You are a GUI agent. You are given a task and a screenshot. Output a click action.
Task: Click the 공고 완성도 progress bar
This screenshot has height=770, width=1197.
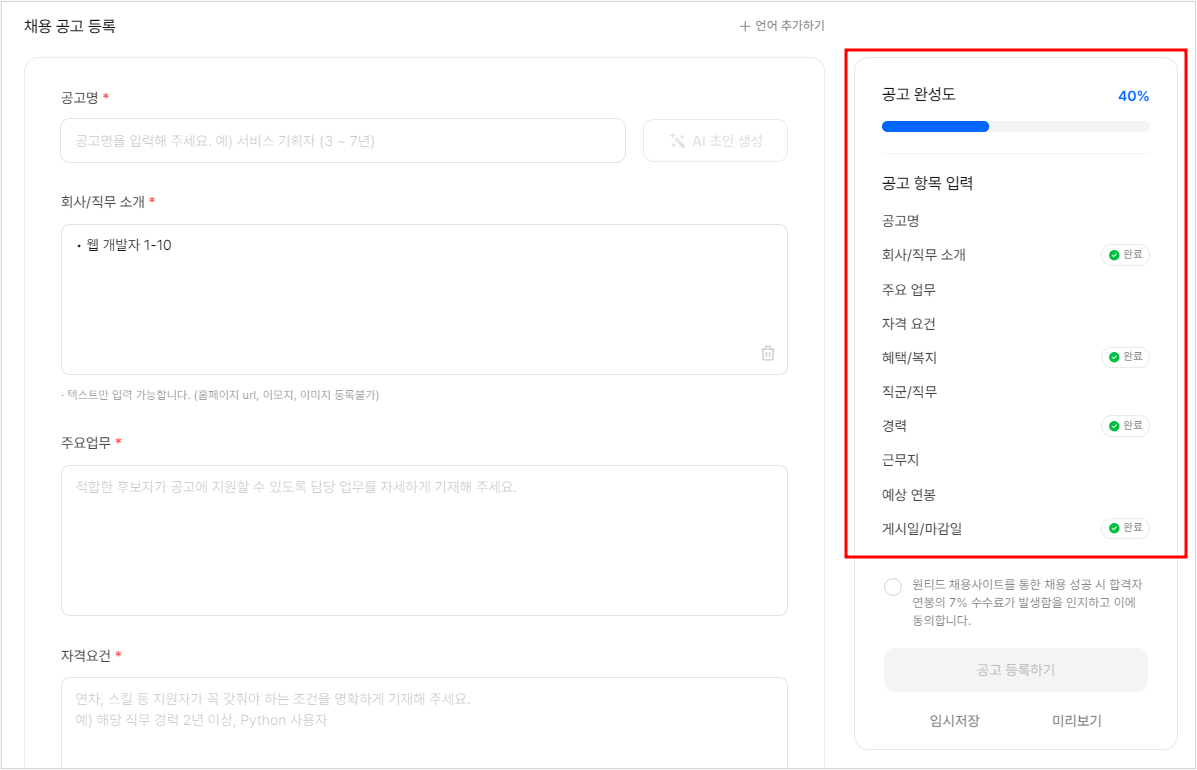(x=1015, y=127)
